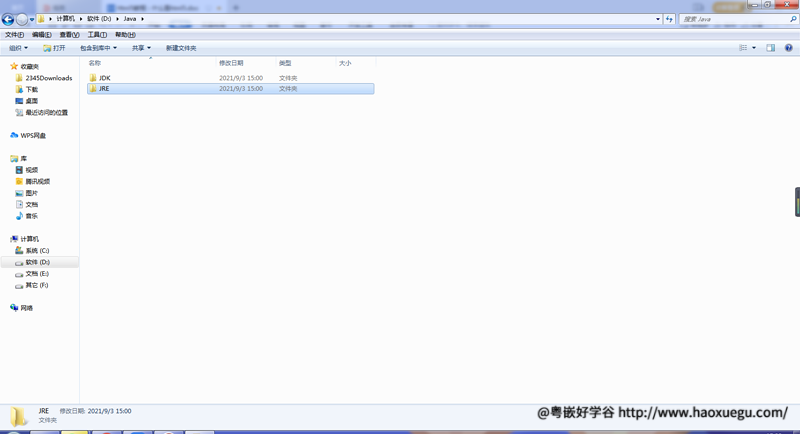Click the search magnifier icon
The height and width of the screenshot is (434, 800).
coord(793,19)
